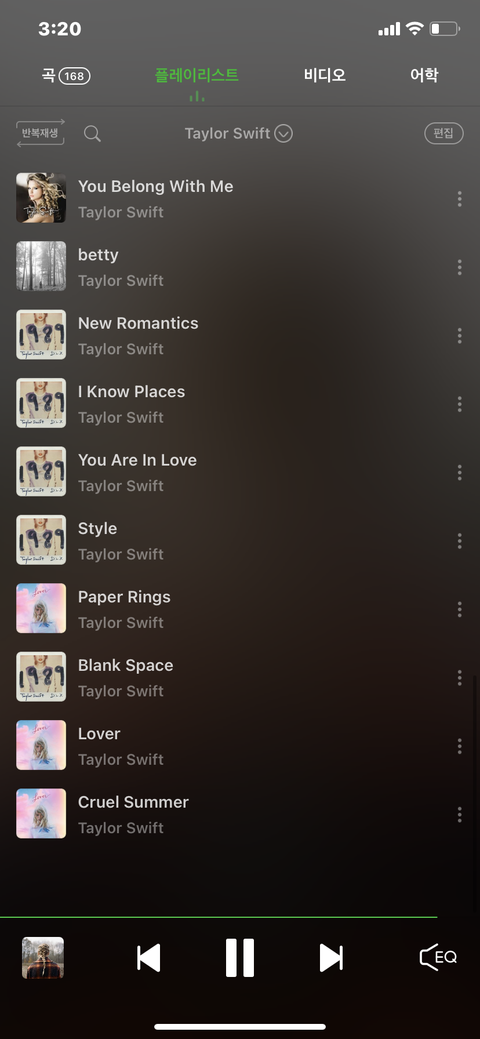This screenshot has width=480, height=1039.
Task: Expand the Taylor Swift playlist dropdown
Action: point(239,134)
